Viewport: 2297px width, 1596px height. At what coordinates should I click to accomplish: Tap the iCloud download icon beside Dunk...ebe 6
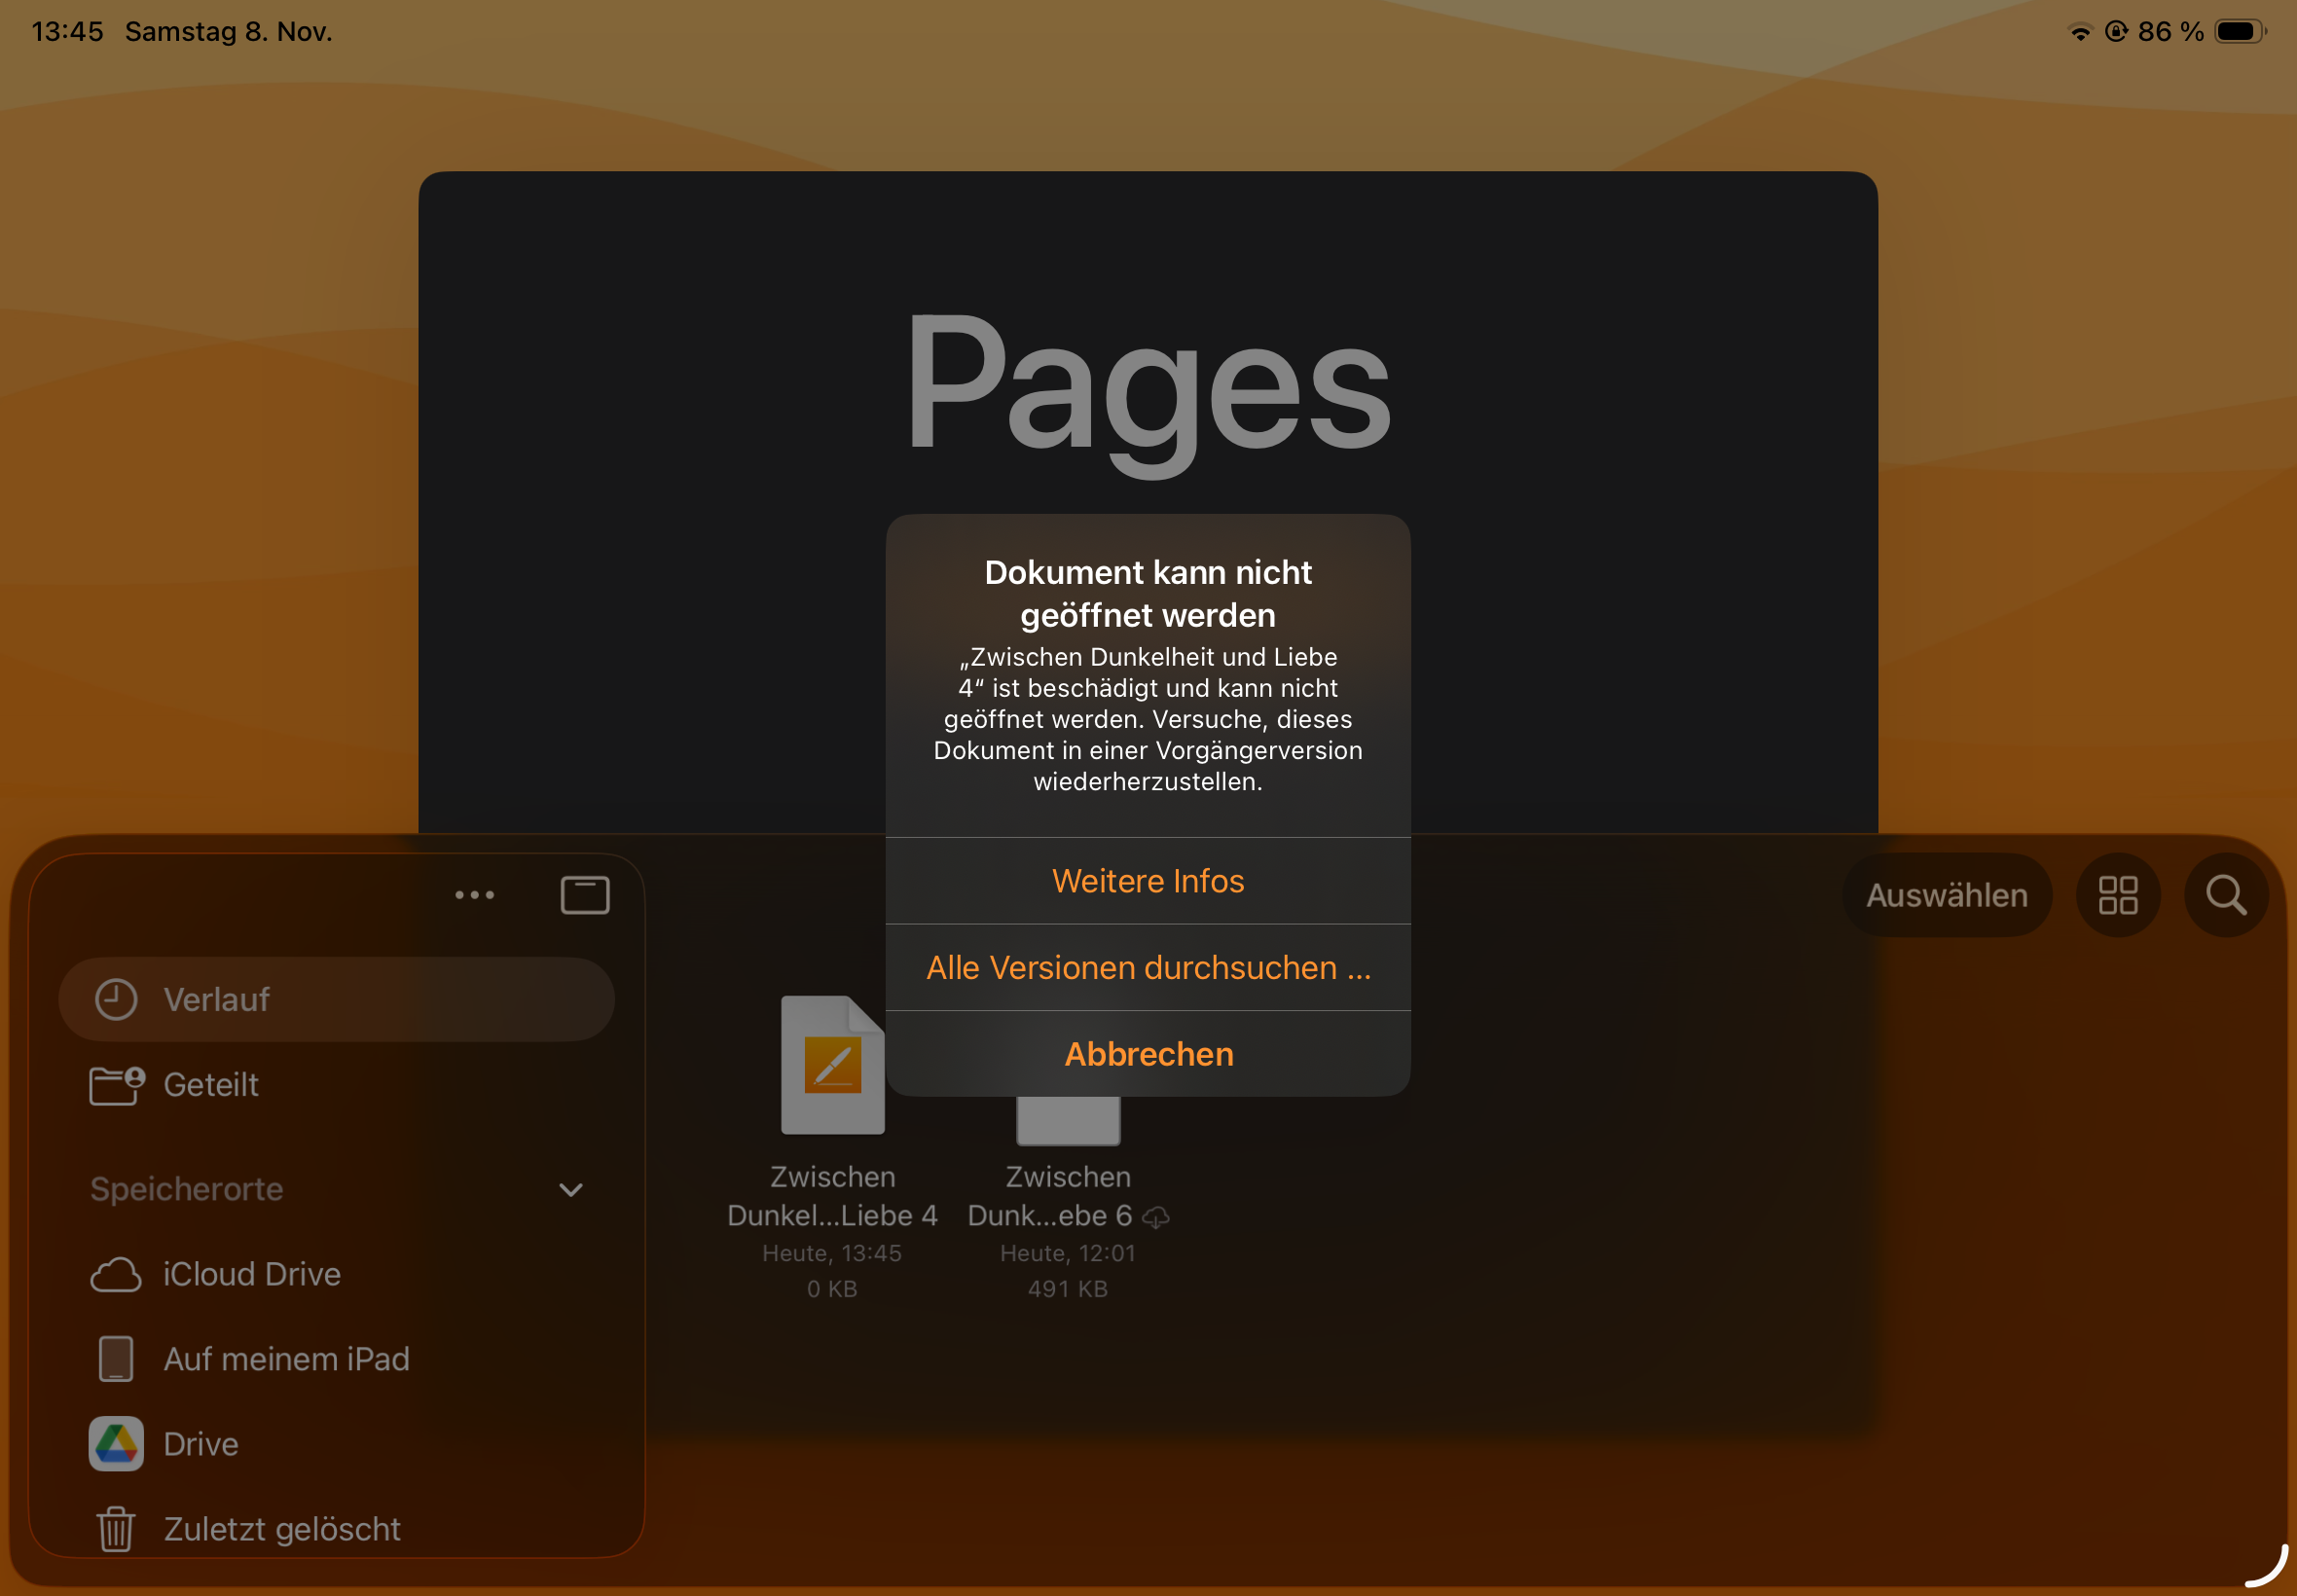click(x=1156, y=1217)
